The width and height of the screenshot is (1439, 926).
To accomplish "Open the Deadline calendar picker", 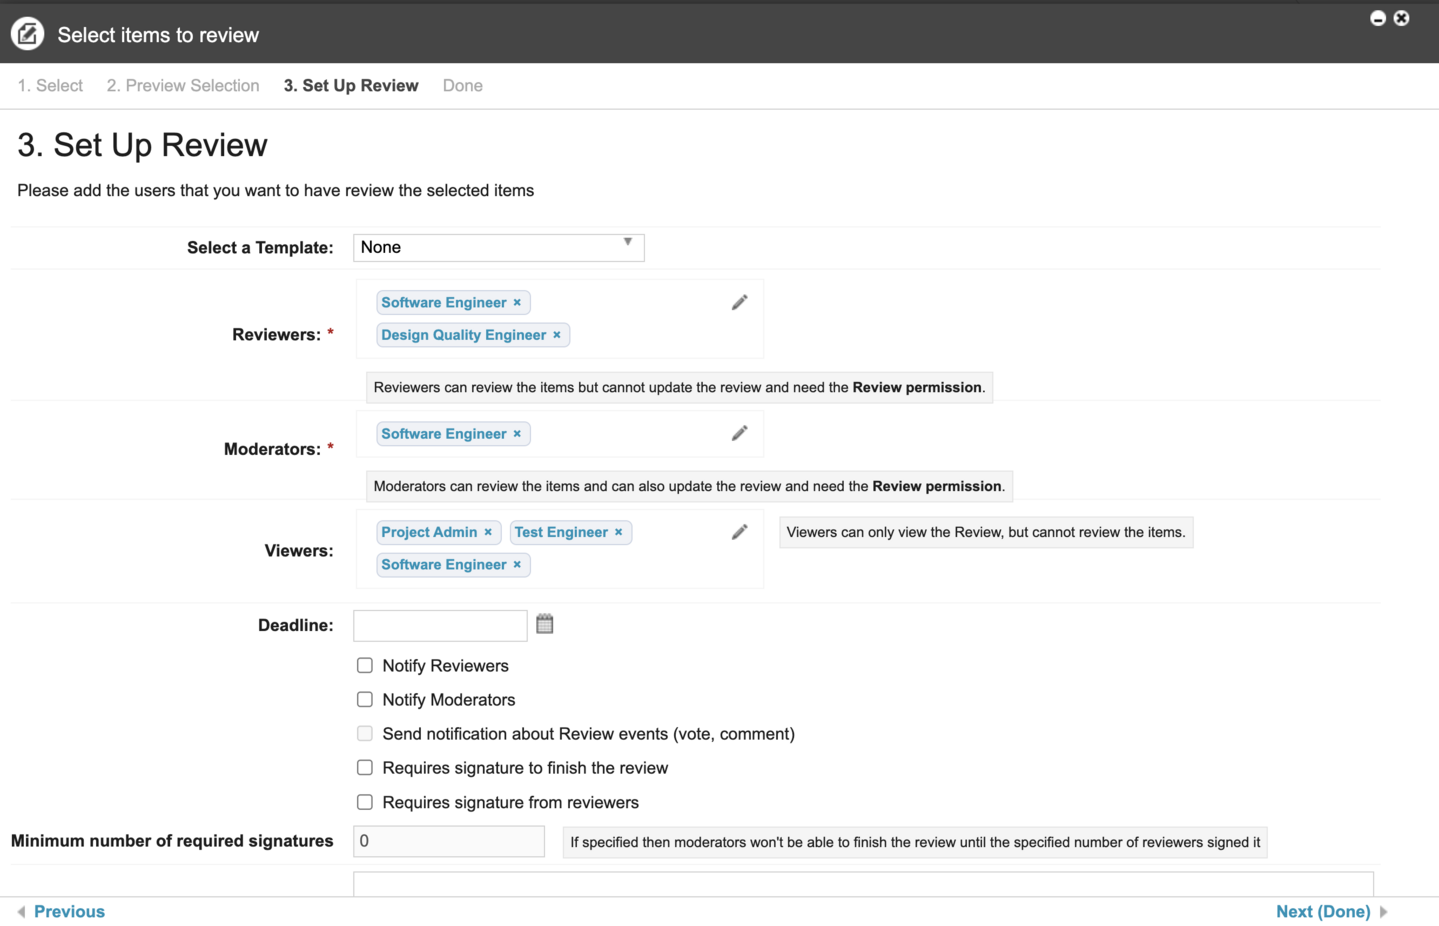I will click(x=545, y=624).
